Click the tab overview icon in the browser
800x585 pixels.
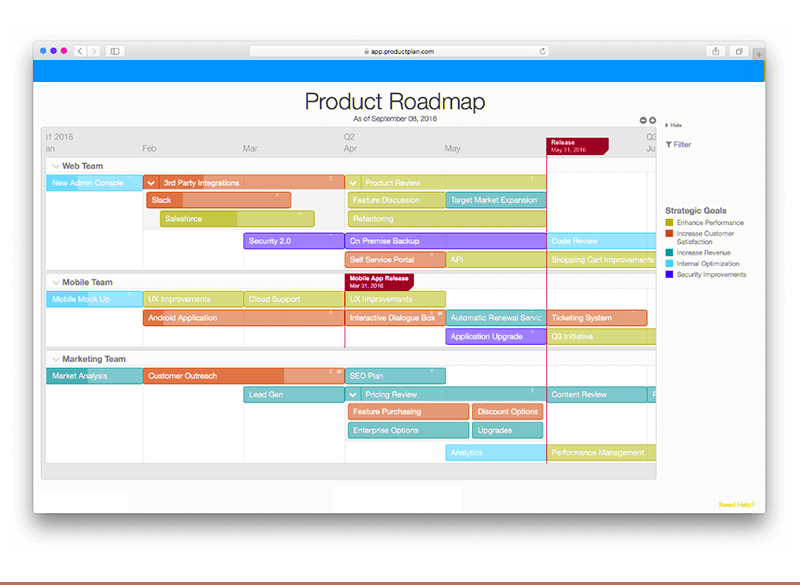pyautogui.click(x=738, y=50)
